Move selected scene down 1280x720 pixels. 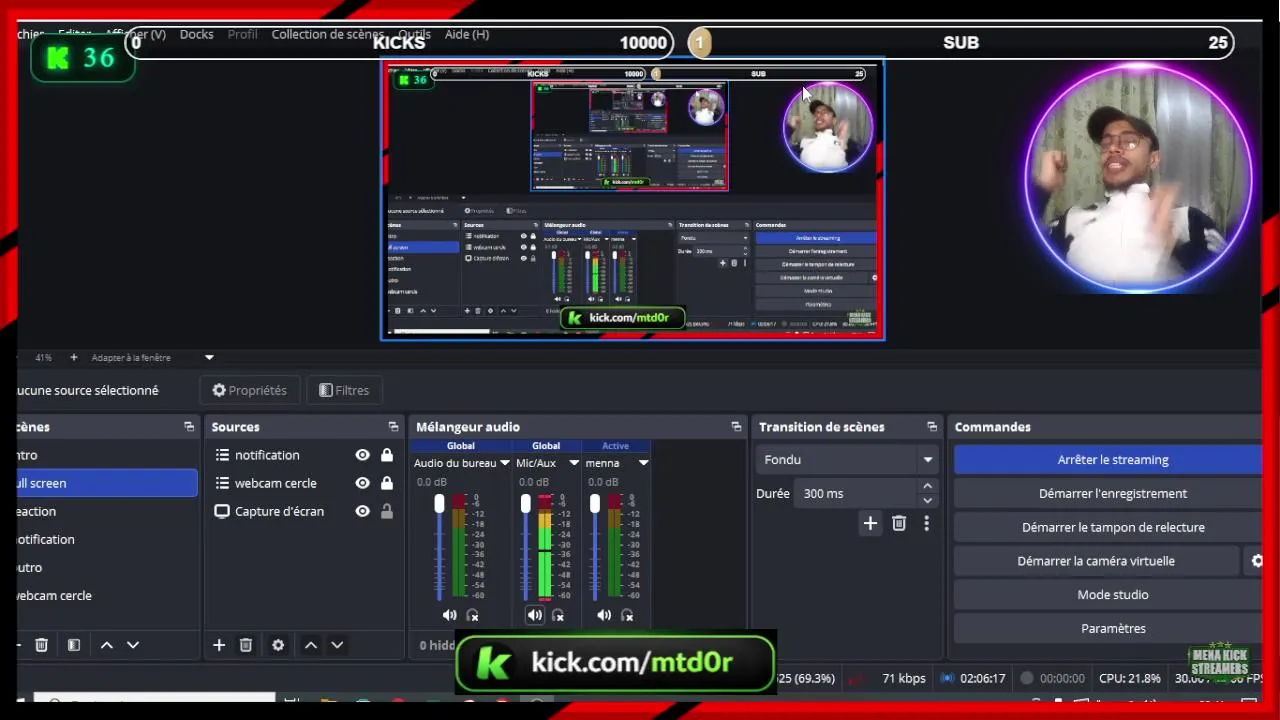[133, 645]
